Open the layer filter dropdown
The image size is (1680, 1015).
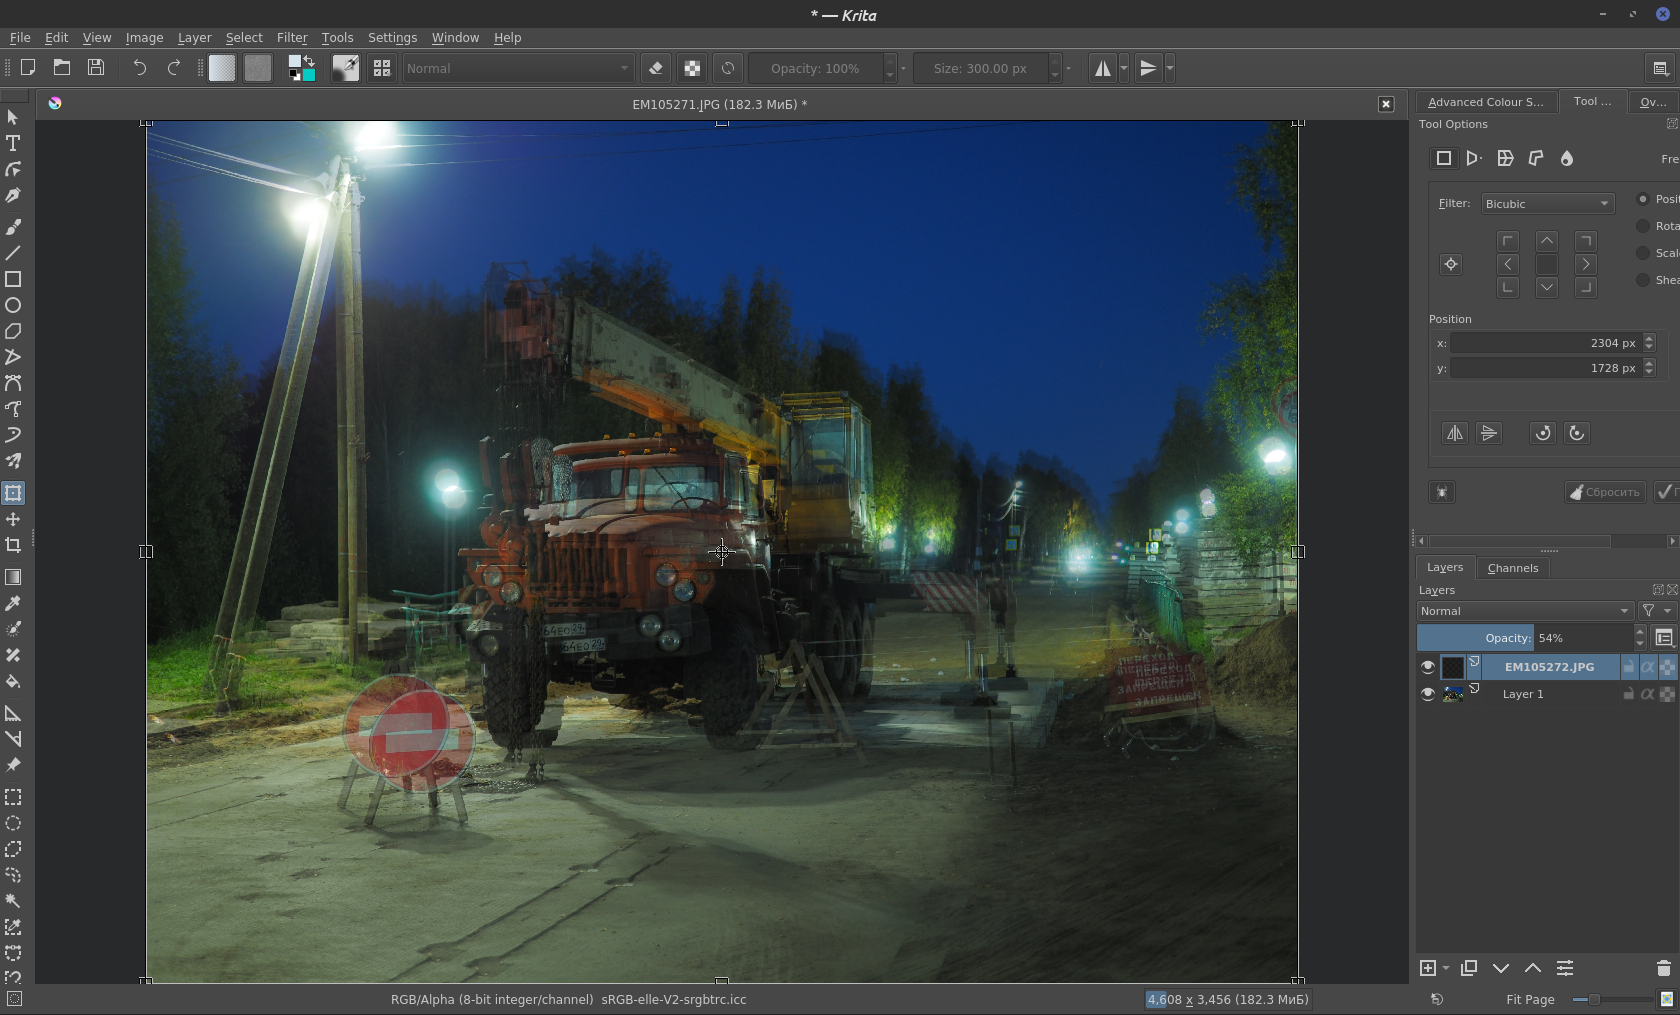pyautogui.click(x=1657, y=611)
